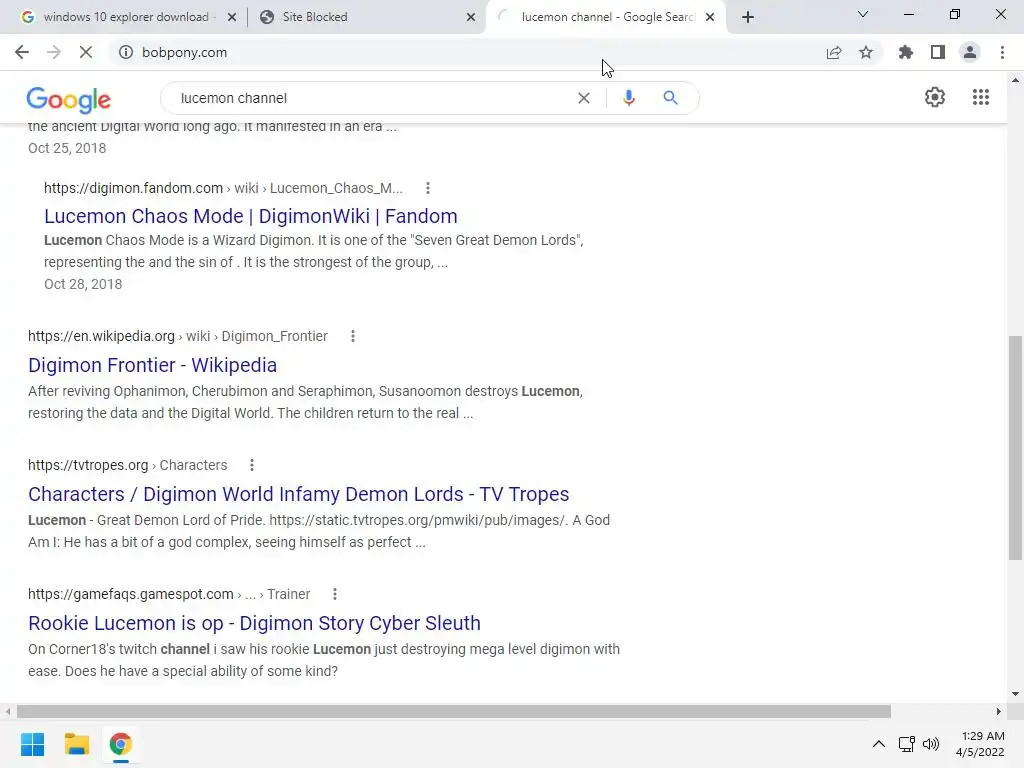This screenshot has width=1024, height=768.
Task: Show hidden system tray icons
Action: tap(879, 744)
